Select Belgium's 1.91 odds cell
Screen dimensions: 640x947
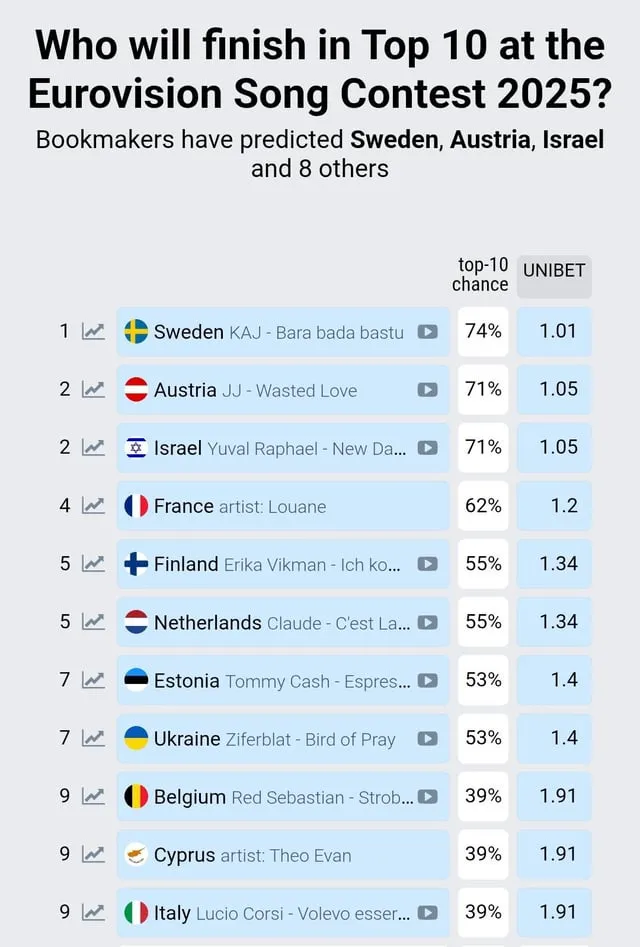pos(554,796)
